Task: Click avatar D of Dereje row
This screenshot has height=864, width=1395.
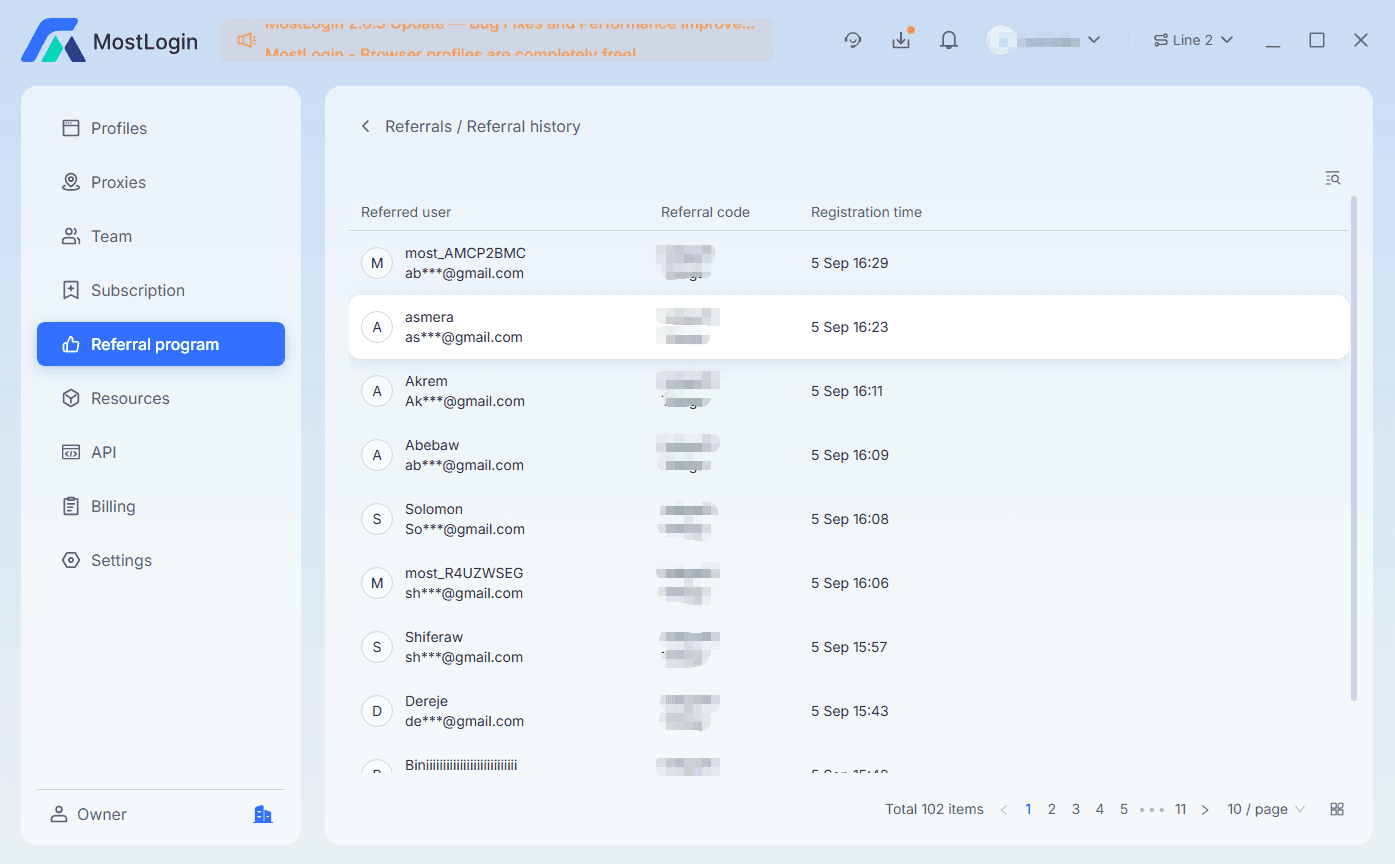Action: point(377,711)
